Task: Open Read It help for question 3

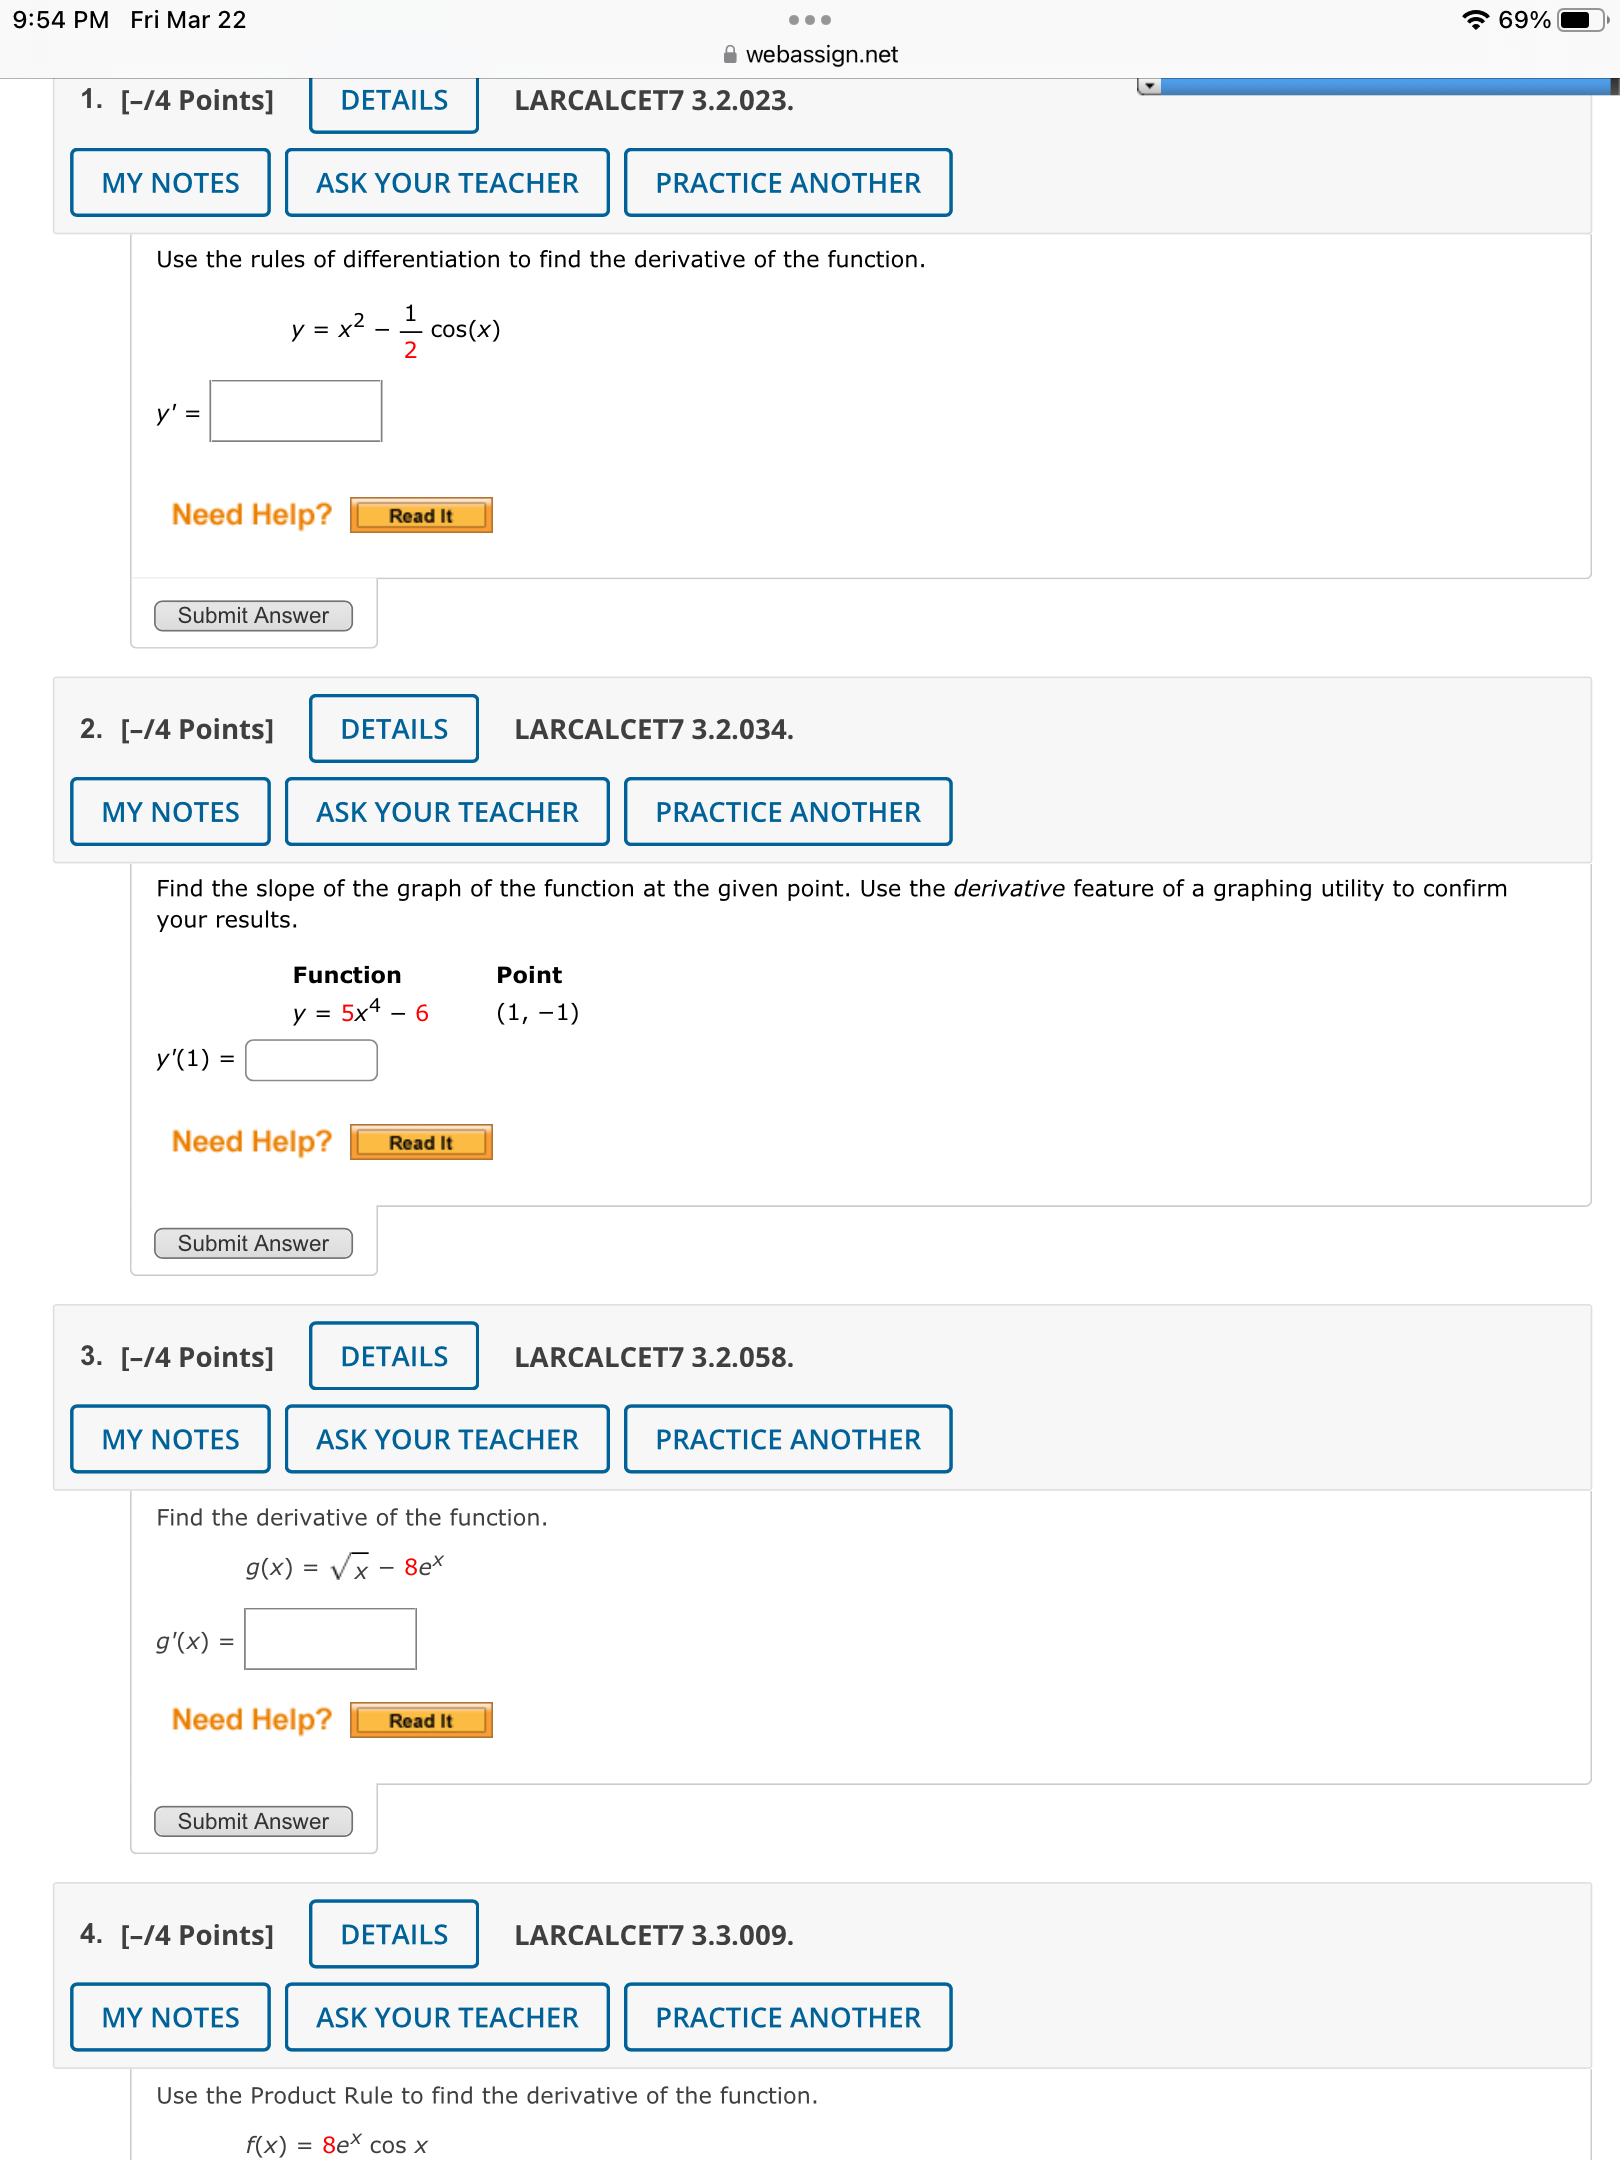Action: (421, 1720)
